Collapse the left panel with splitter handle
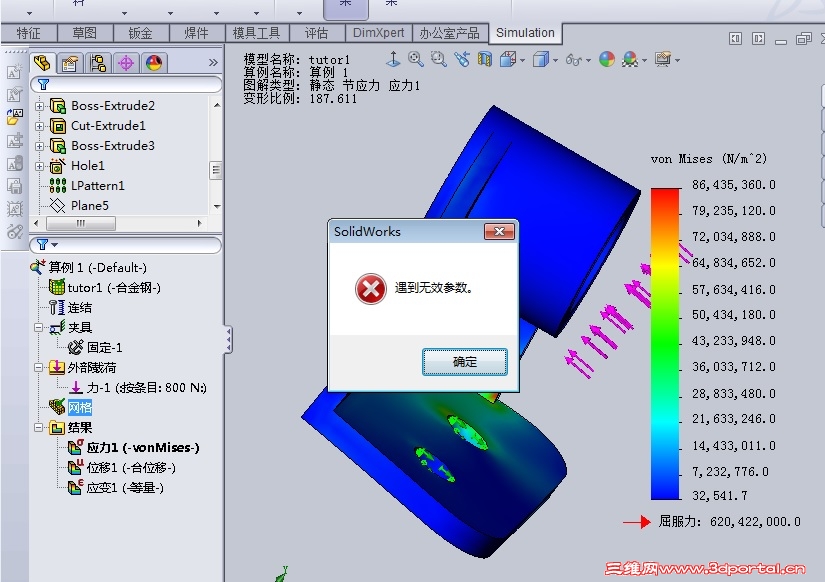 pyautogui.click(x=228, y=339)
